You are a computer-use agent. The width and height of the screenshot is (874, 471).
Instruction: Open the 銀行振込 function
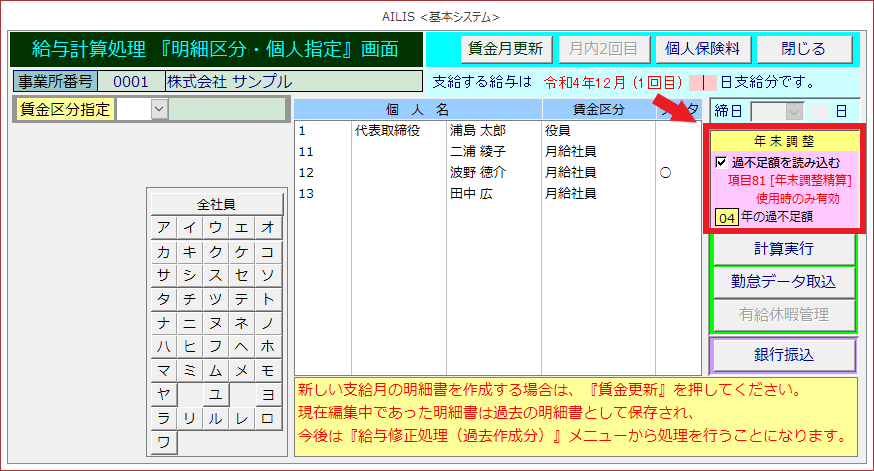[782, 354]
